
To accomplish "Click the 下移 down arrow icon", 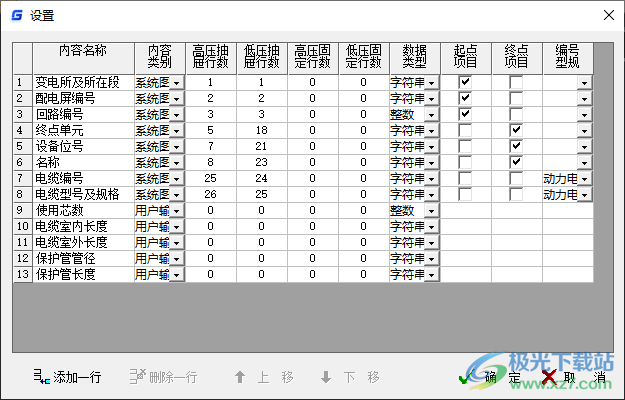I will 326,377.
